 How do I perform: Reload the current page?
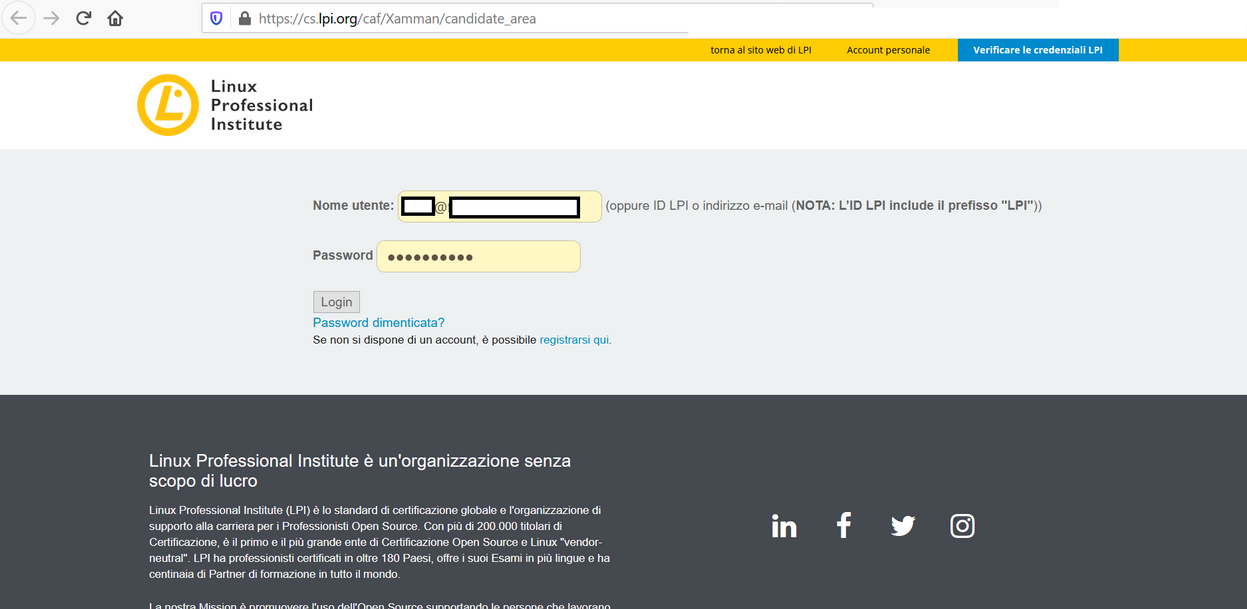(x=84, y=18)
